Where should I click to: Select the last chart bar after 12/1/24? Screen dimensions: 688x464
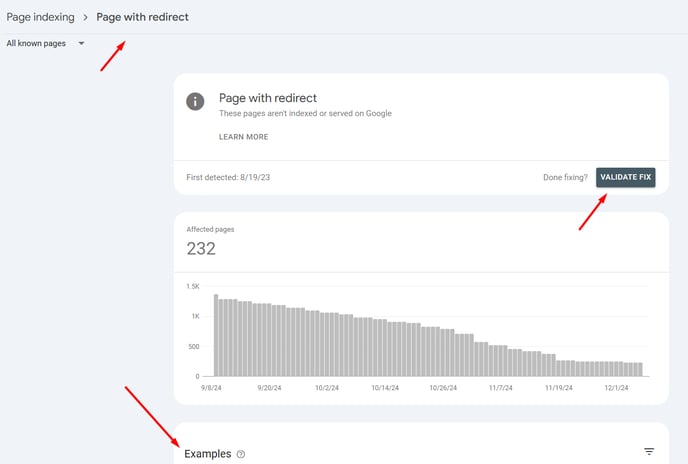tap(640, 369)
